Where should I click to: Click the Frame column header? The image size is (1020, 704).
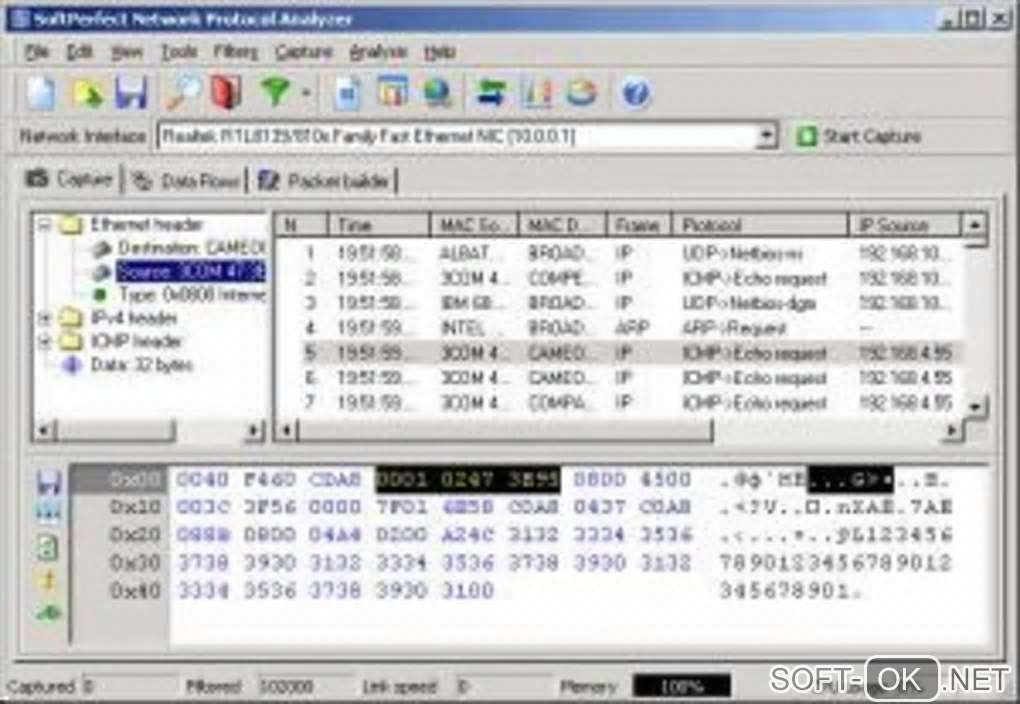(x=639, y=225)
